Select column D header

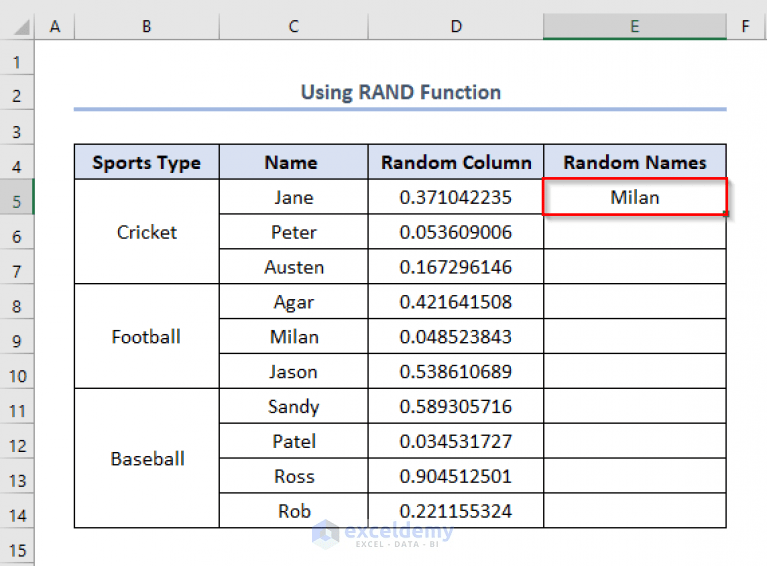[x=456, y=26]
